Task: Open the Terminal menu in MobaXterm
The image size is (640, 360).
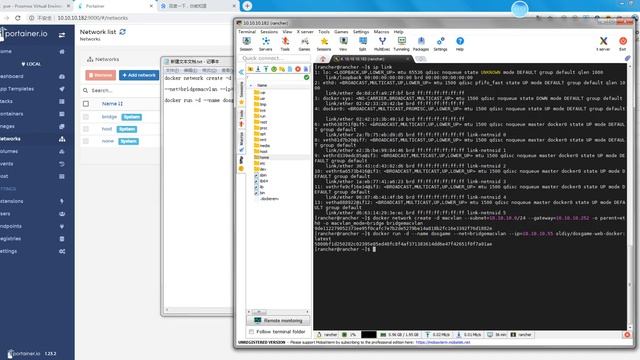Action: [x=247, y=31]
